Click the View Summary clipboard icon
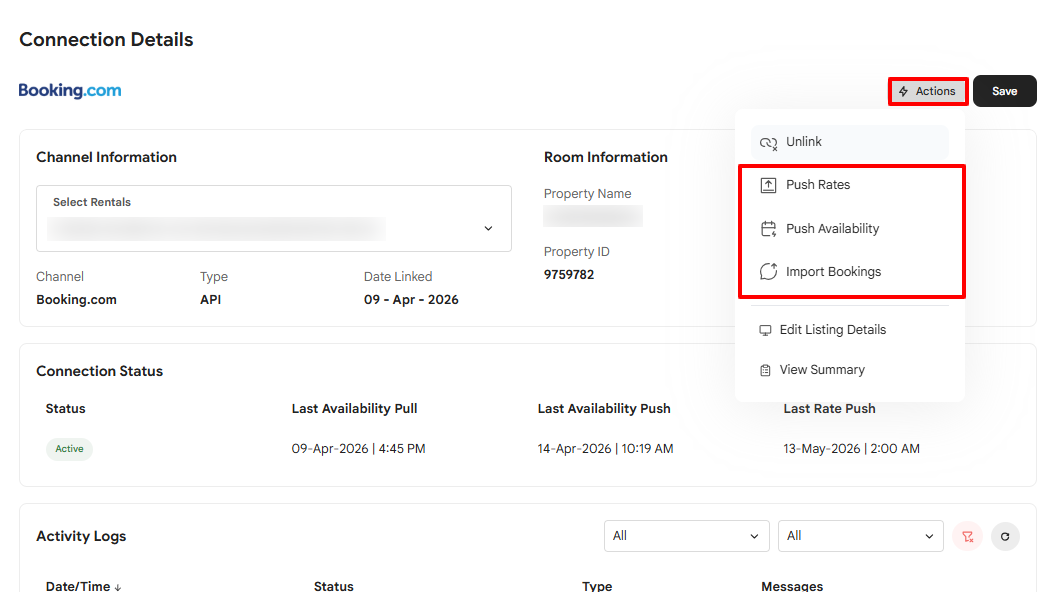The width and height of the screenshot is (1064, 592). [765, 370]
